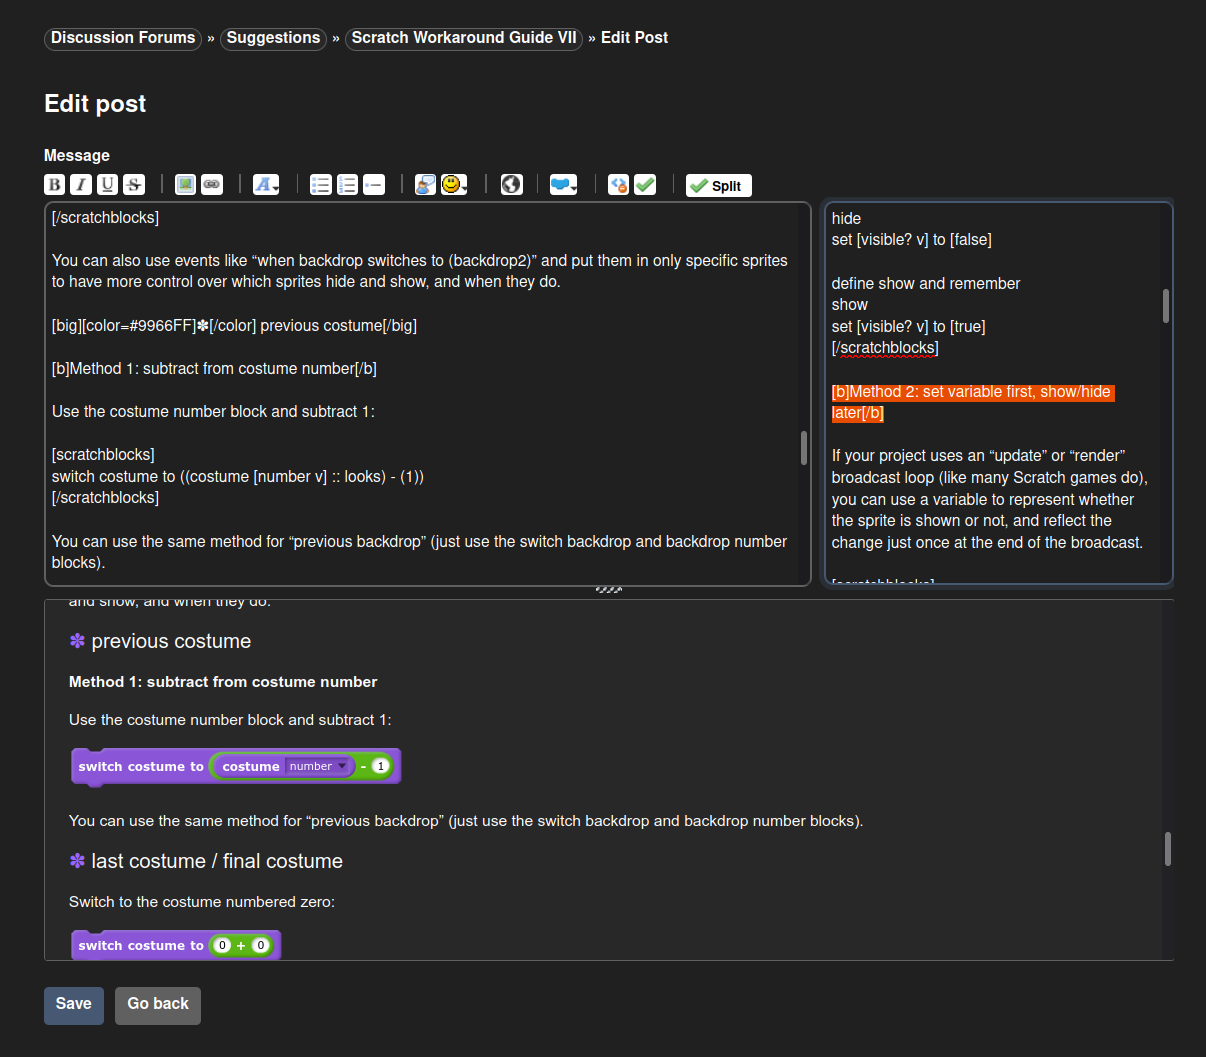Viewport: 1206px width, 1057px height.
Task: Click highlighted '[b]Method 2: set variable first' text
Action: pos(972,402)
